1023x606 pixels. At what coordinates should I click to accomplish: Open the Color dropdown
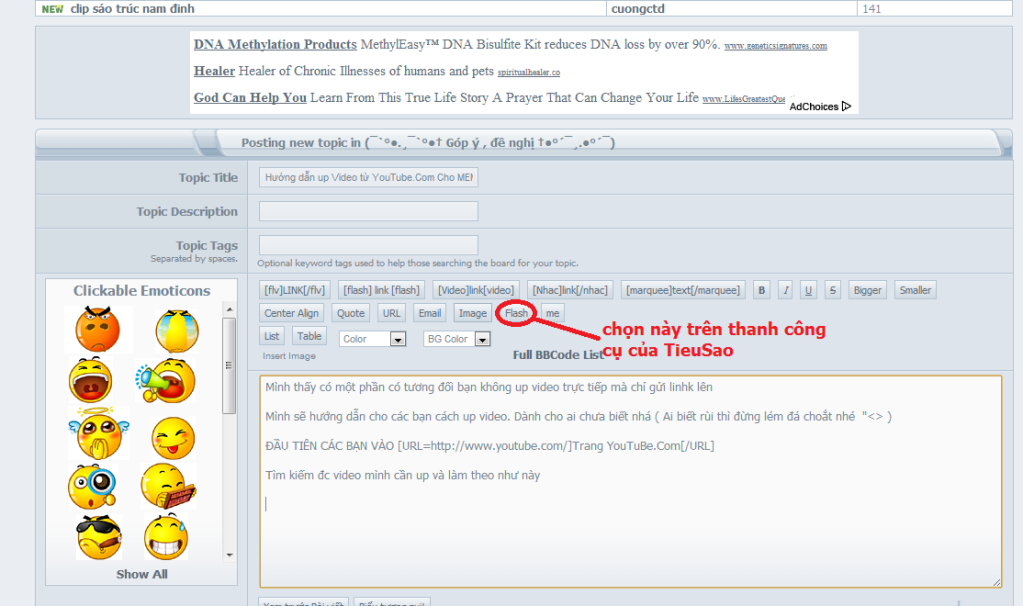(x=372, y=339)
